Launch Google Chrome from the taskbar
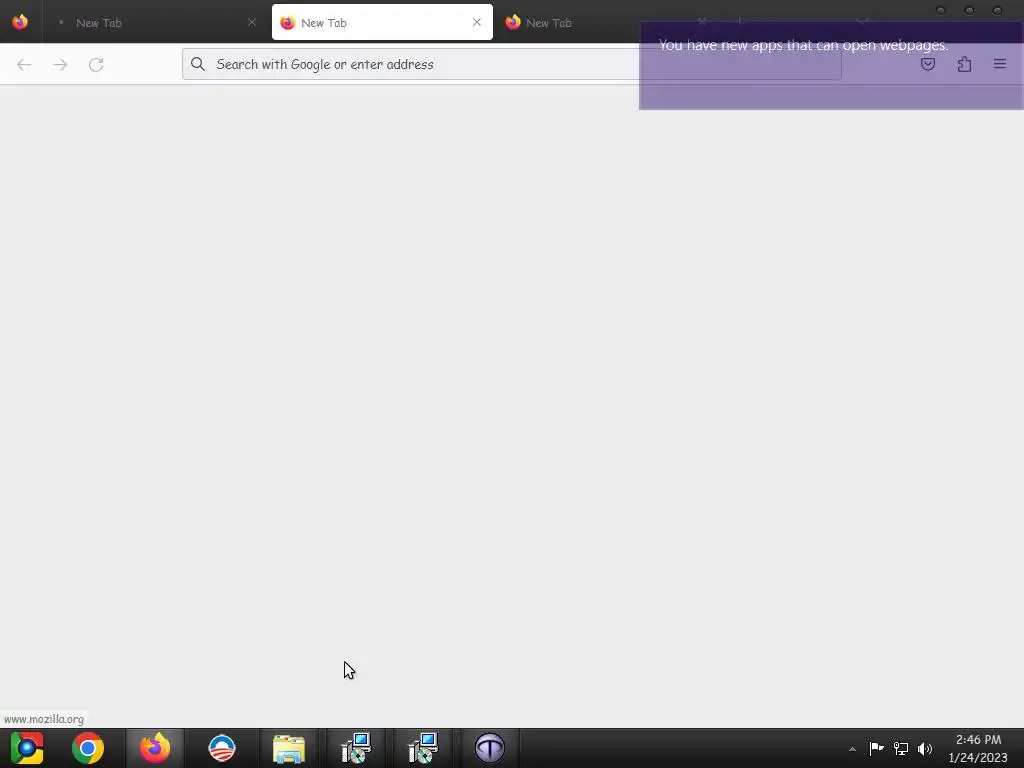 tap(88, 748)
